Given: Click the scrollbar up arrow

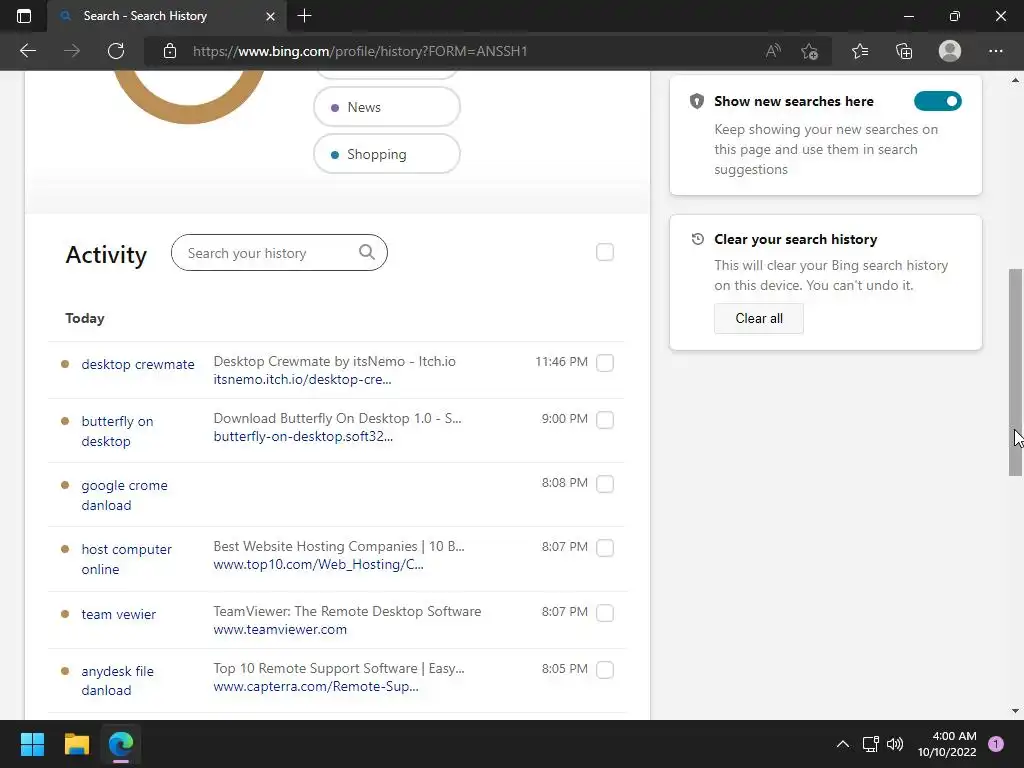Looking at the screenshot, I should point(1015,80).
